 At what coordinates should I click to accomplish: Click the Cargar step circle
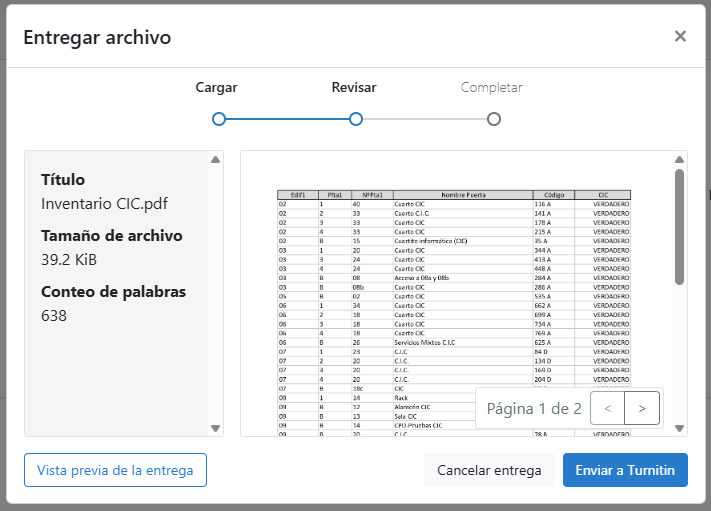[219, 119]
